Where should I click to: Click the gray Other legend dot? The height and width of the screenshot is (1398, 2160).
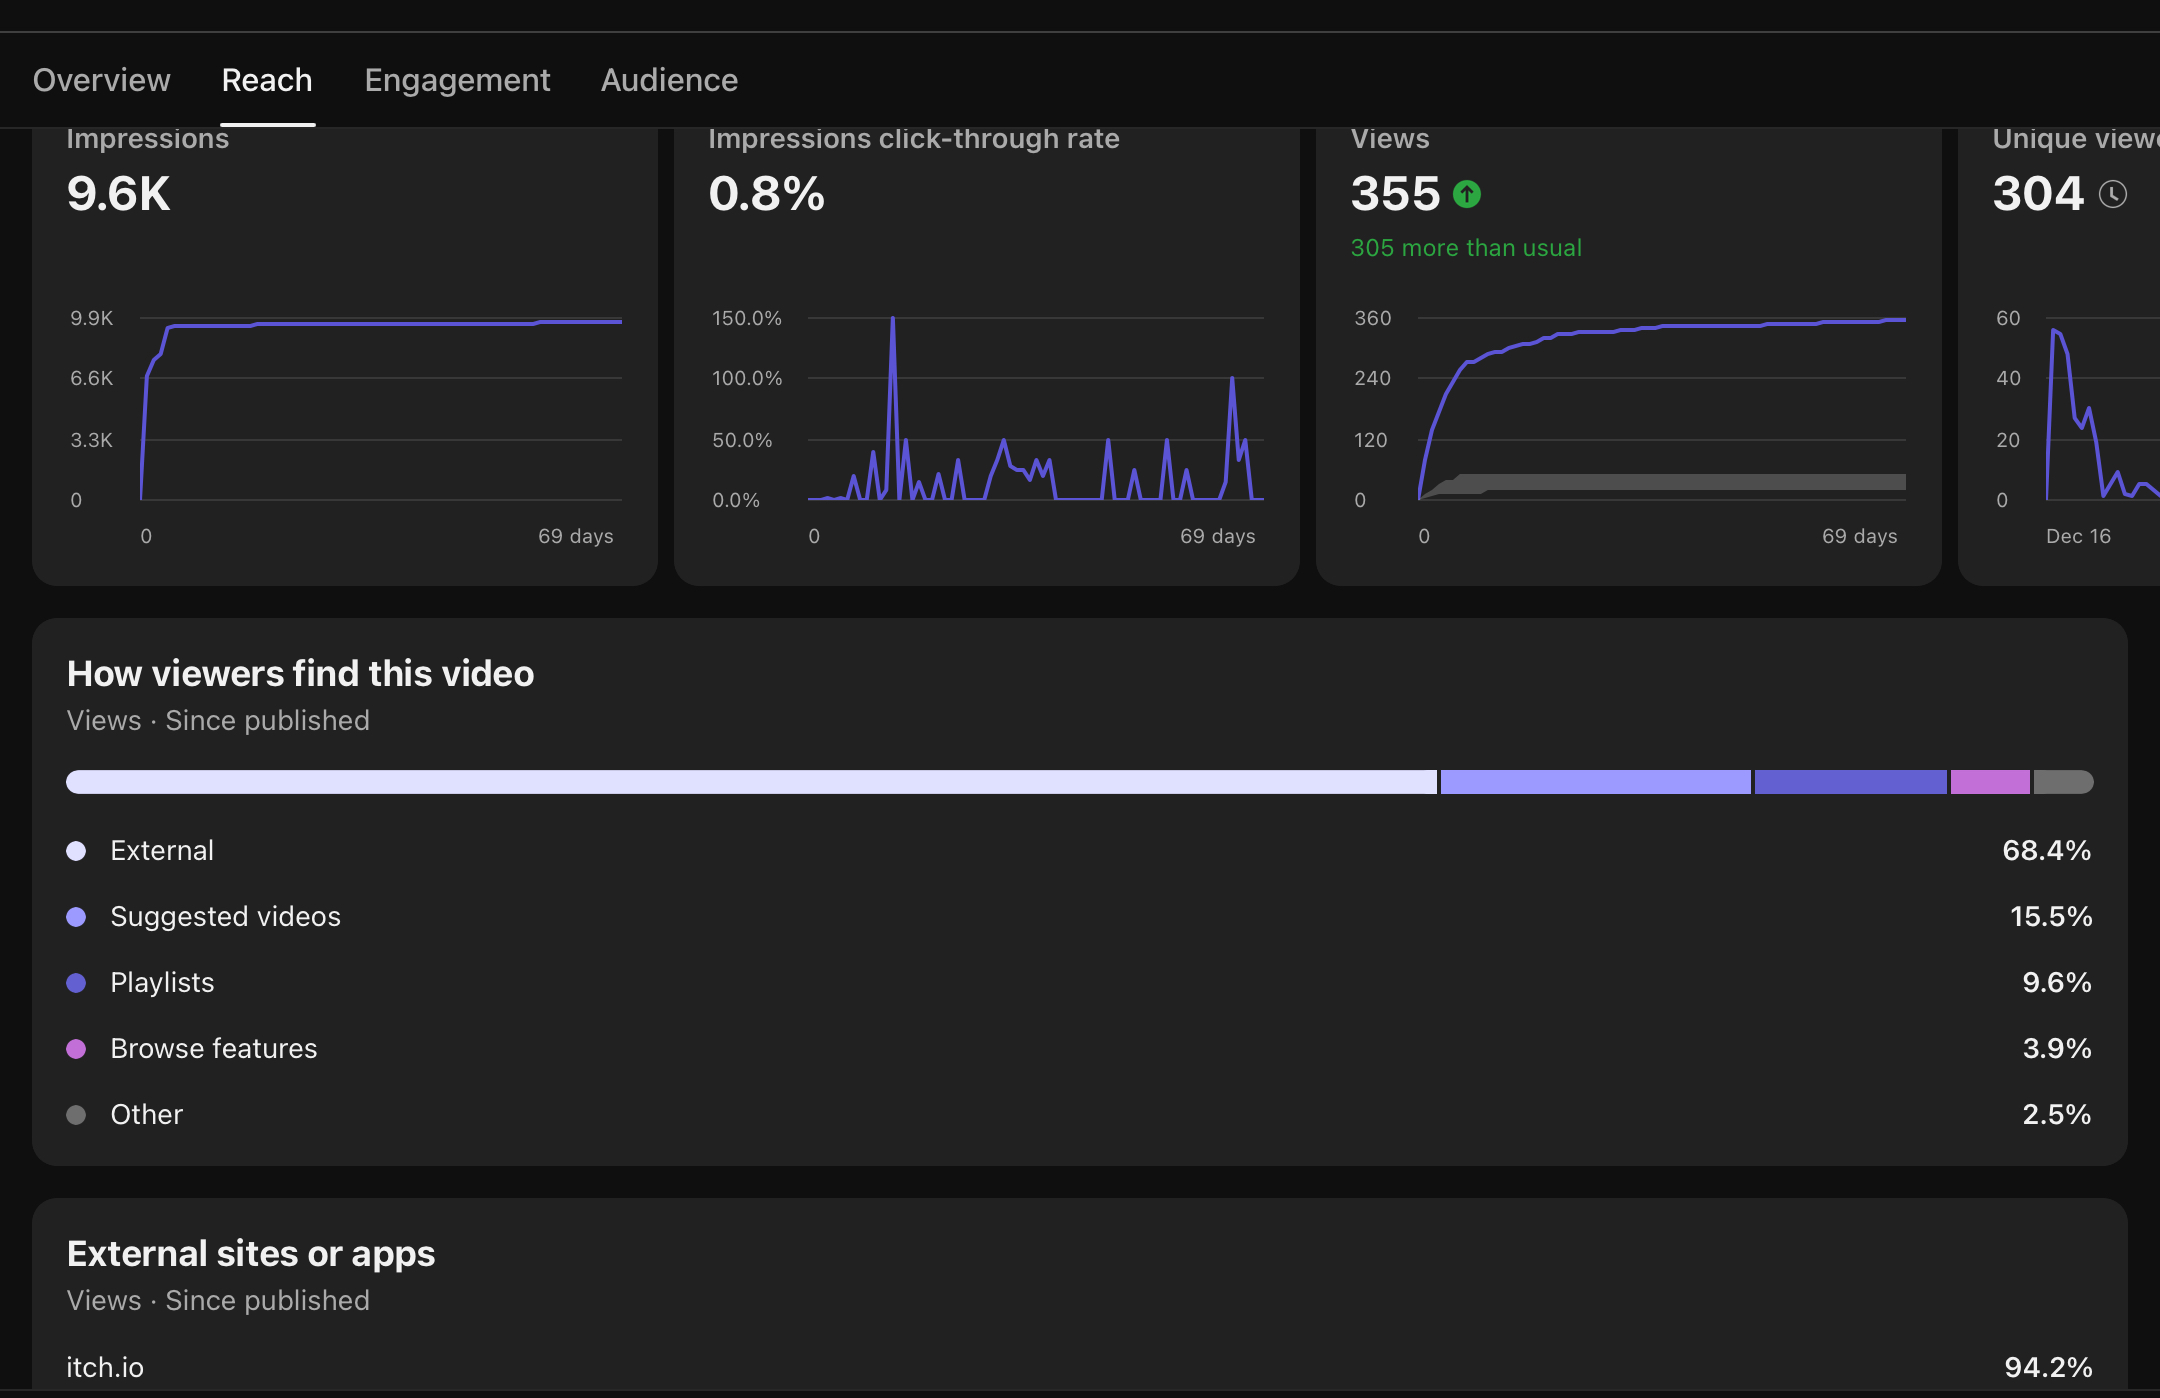76,1115
